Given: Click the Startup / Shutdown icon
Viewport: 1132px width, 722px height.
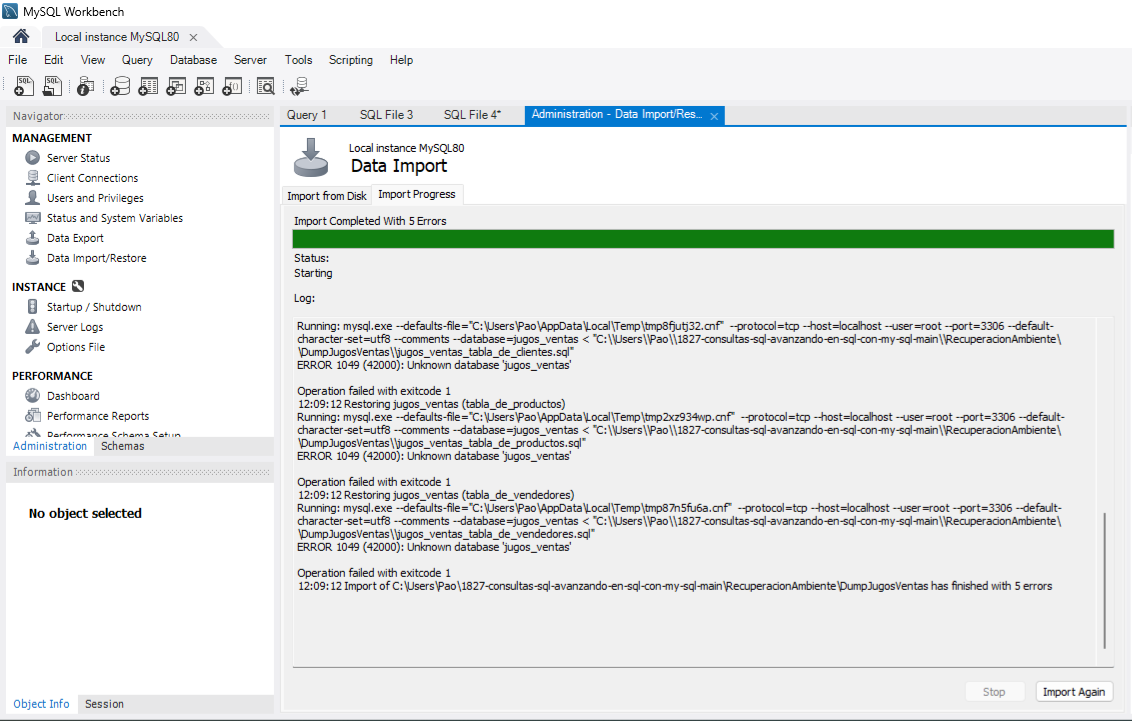Looking at the screenshot, I should (x=32, y=307).
